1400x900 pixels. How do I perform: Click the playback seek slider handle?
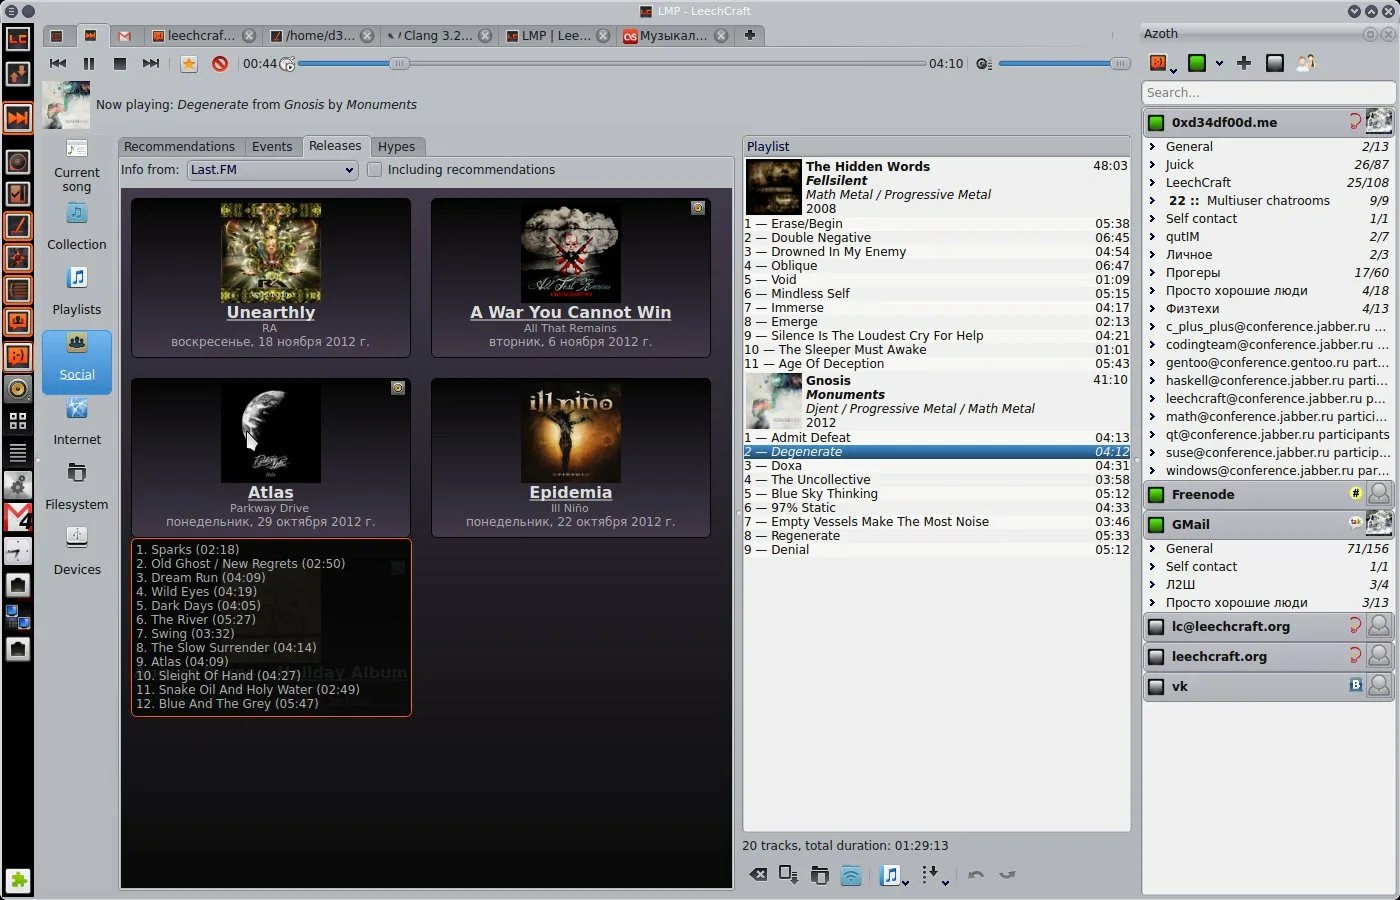(x=399, y=64)
